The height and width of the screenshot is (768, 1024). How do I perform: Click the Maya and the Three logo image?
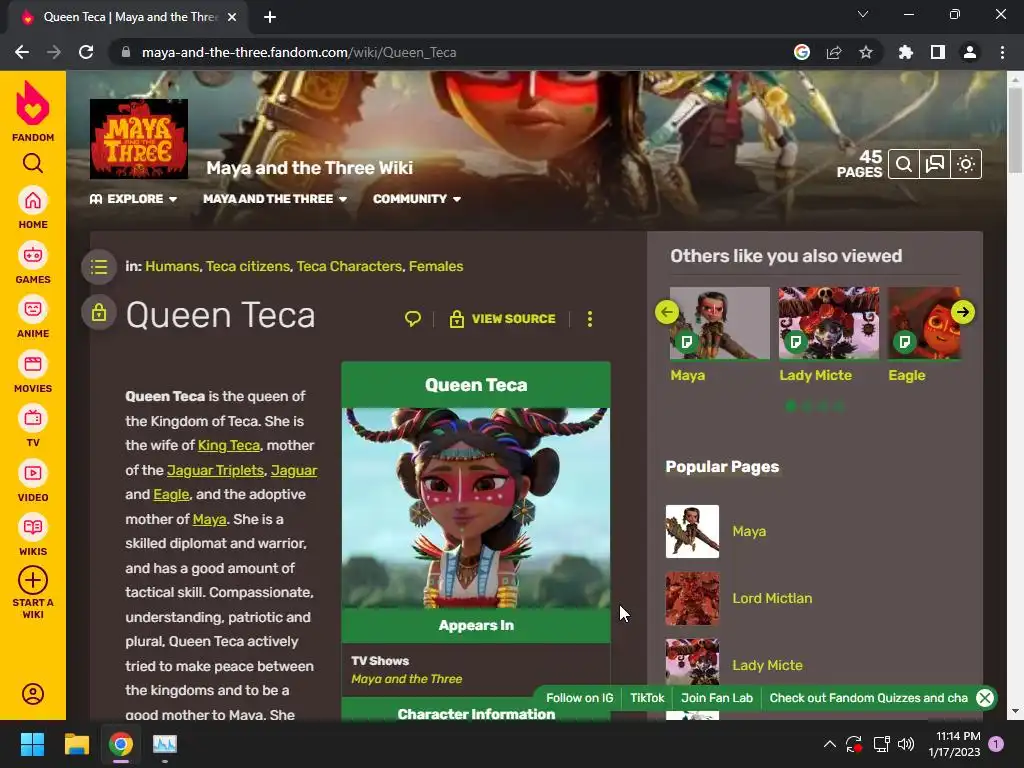click(x=138, y=138)
